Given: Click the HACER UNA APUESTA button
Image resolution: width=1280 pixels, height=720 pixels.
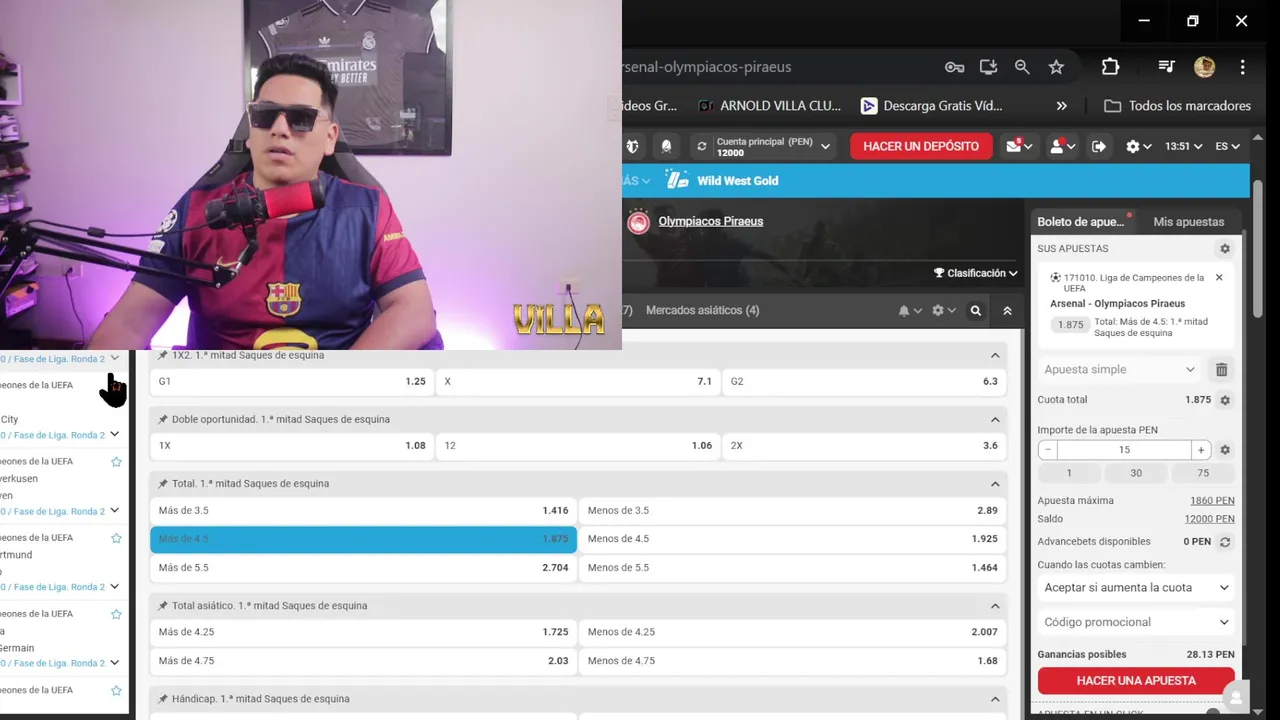Looking at the screenshot, I should point(1136,681).
